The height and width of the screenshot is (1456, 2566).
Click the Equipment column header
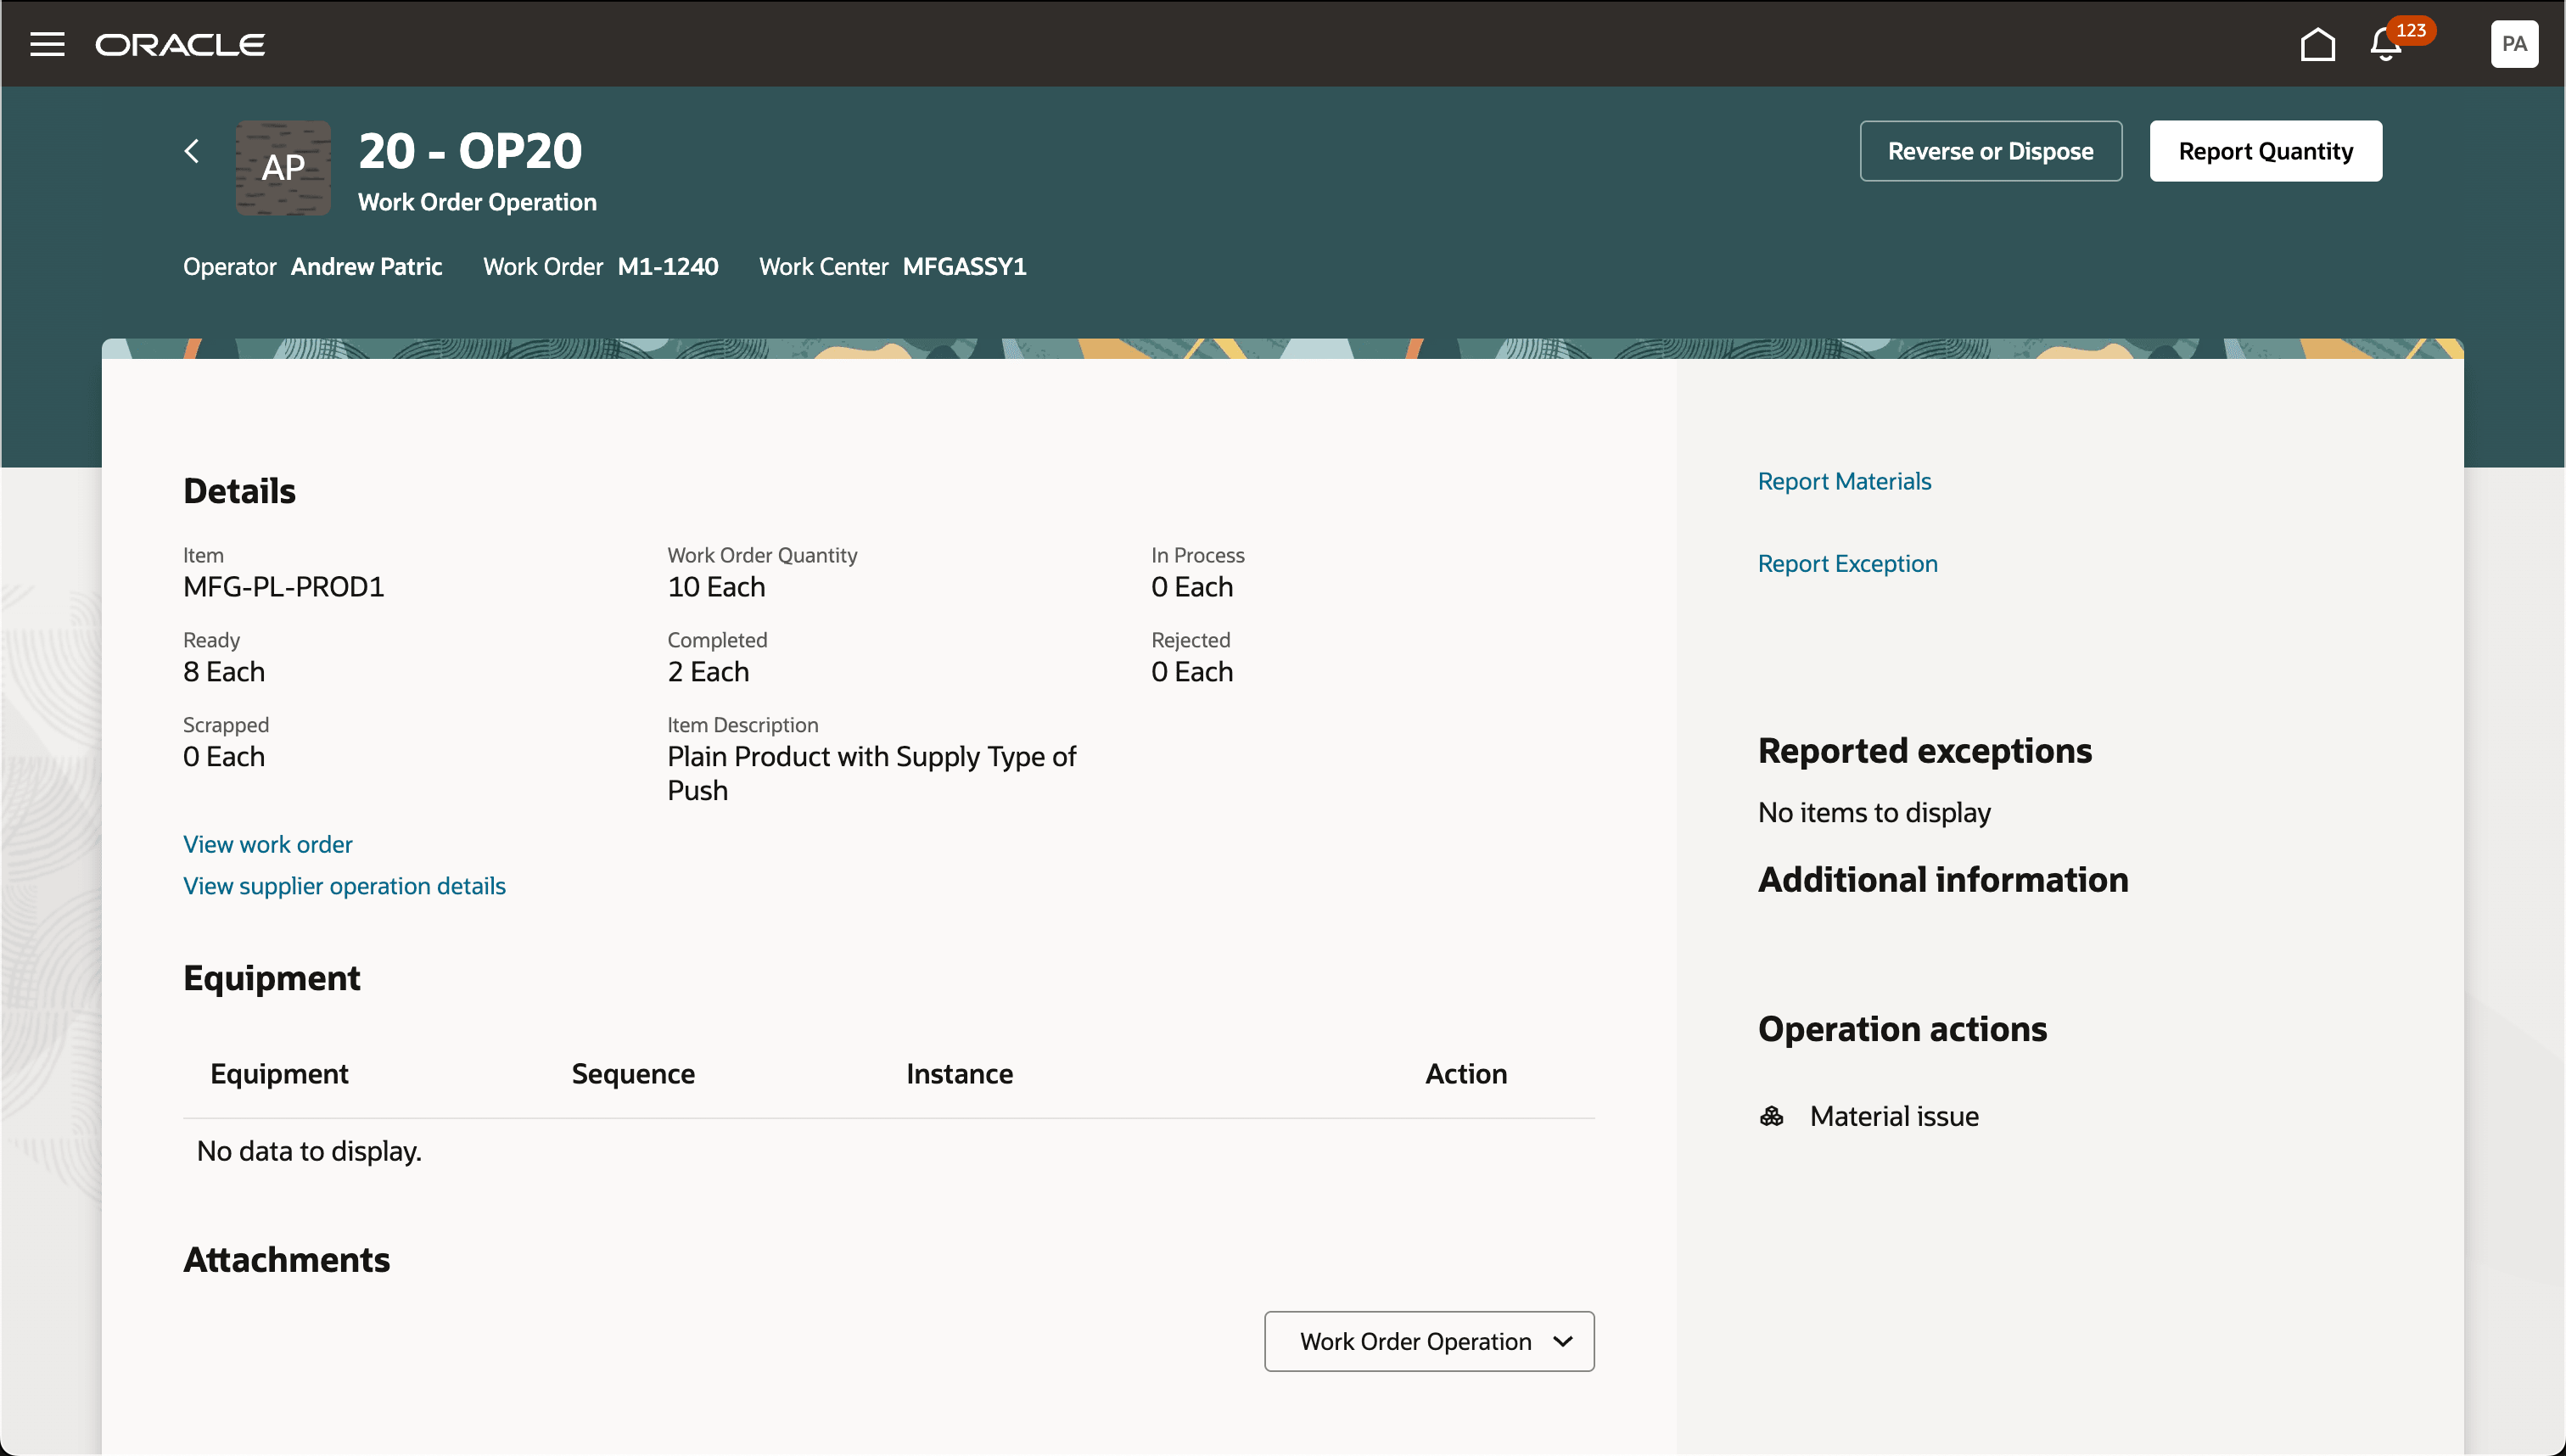pos(279,1073)
